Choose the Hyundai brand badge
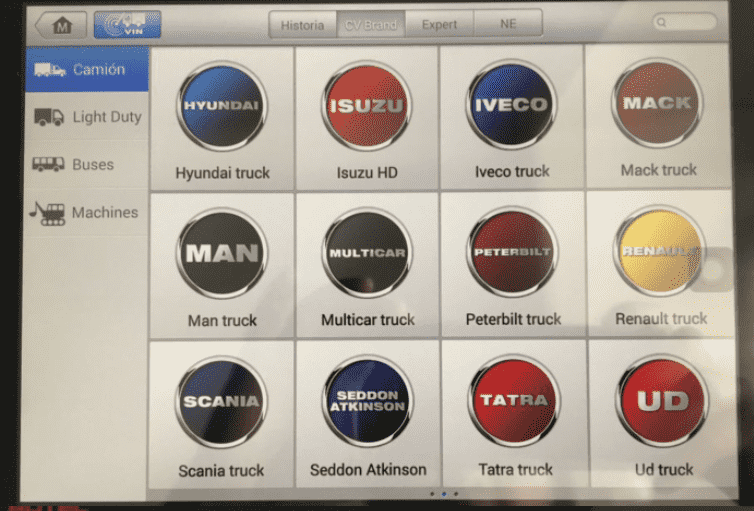754x511 pixels. [x=222, y=106]
